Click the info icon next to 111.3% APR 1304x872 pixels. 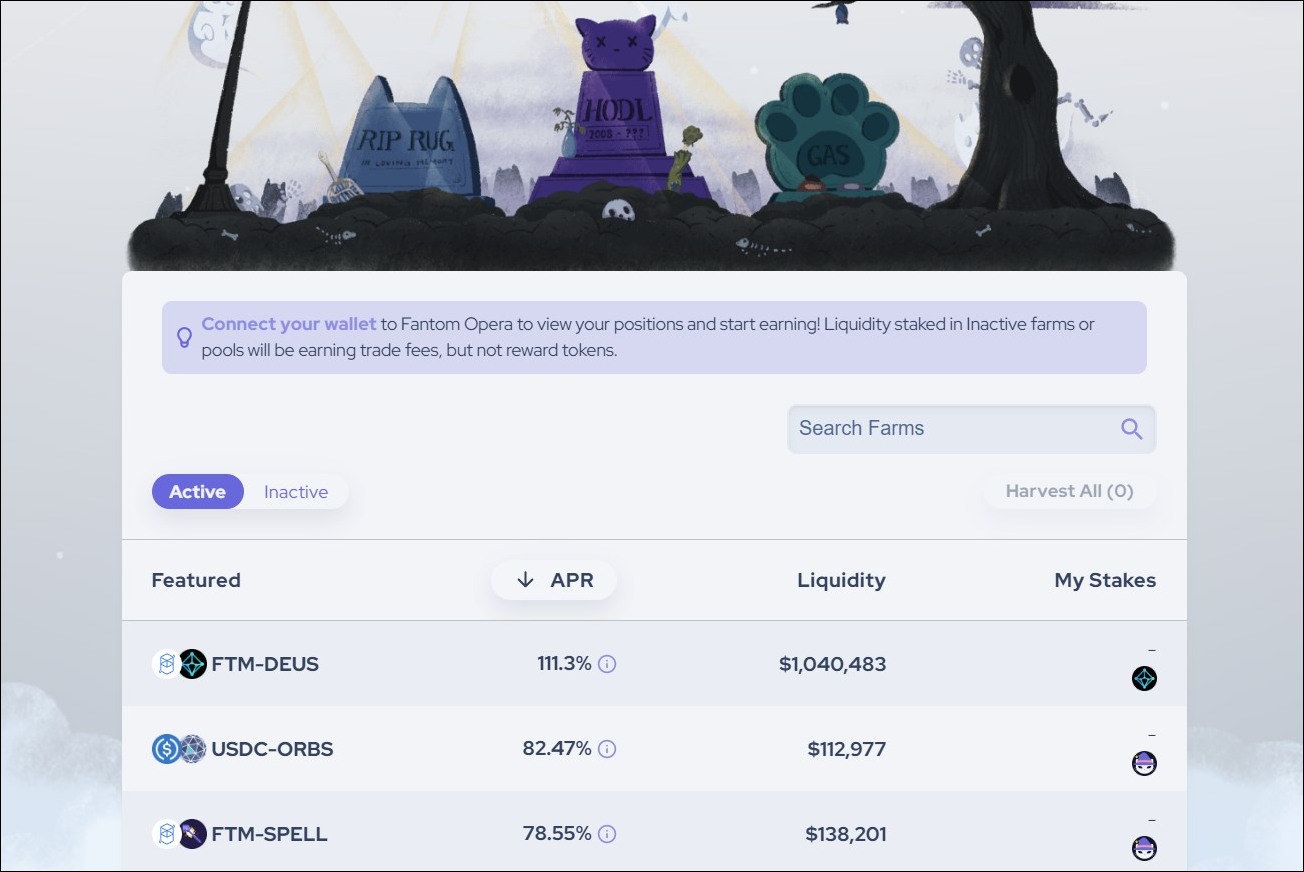point(607,664)
